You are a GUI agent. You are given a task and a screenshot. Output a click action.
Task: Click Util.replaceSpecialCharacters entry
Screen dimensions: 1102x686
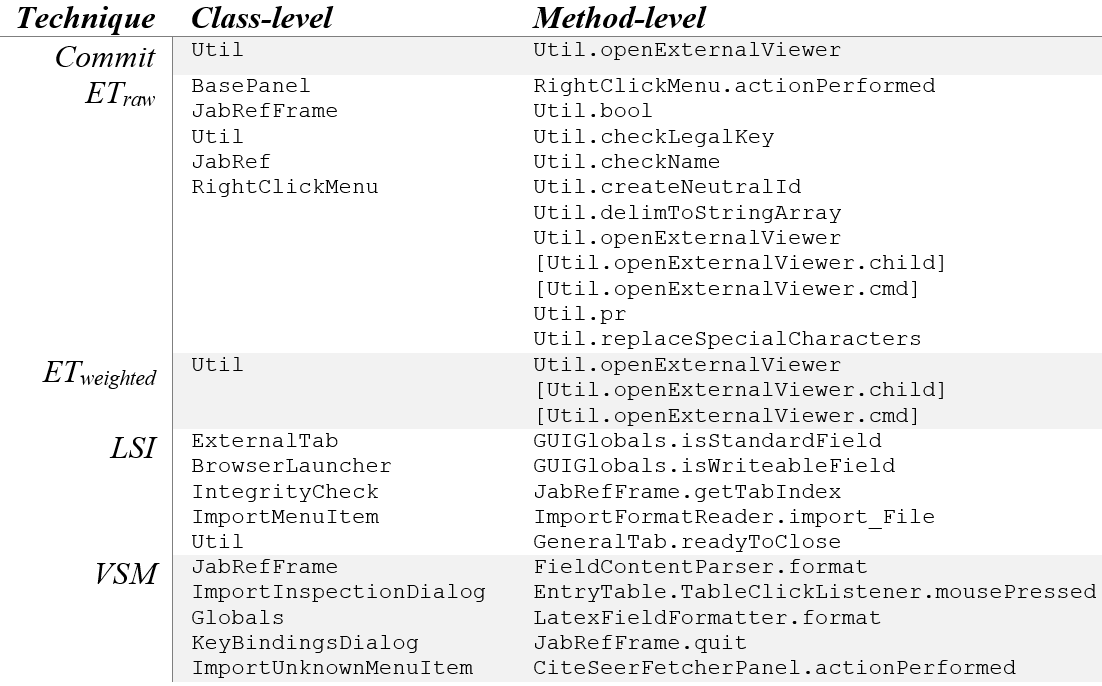click(727, 339)
